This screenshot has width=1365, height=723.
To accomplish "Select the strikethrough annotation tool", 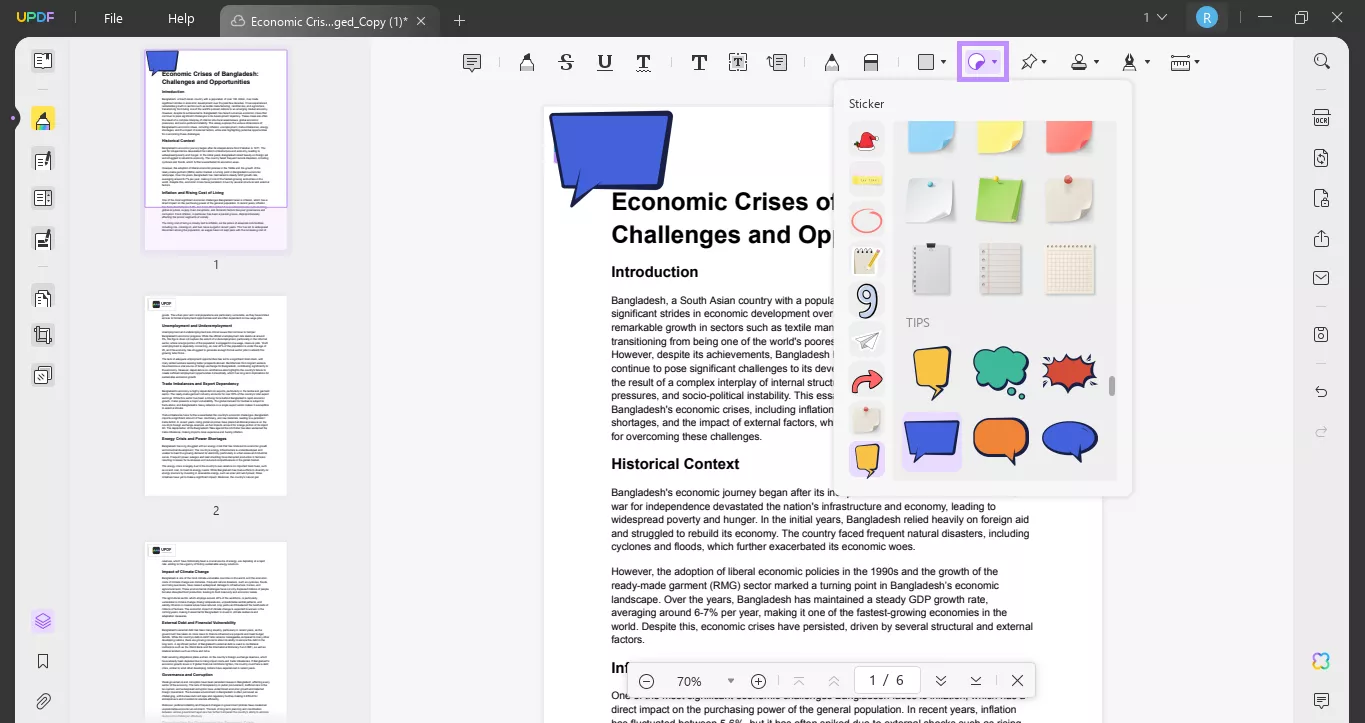I will 566,63.
